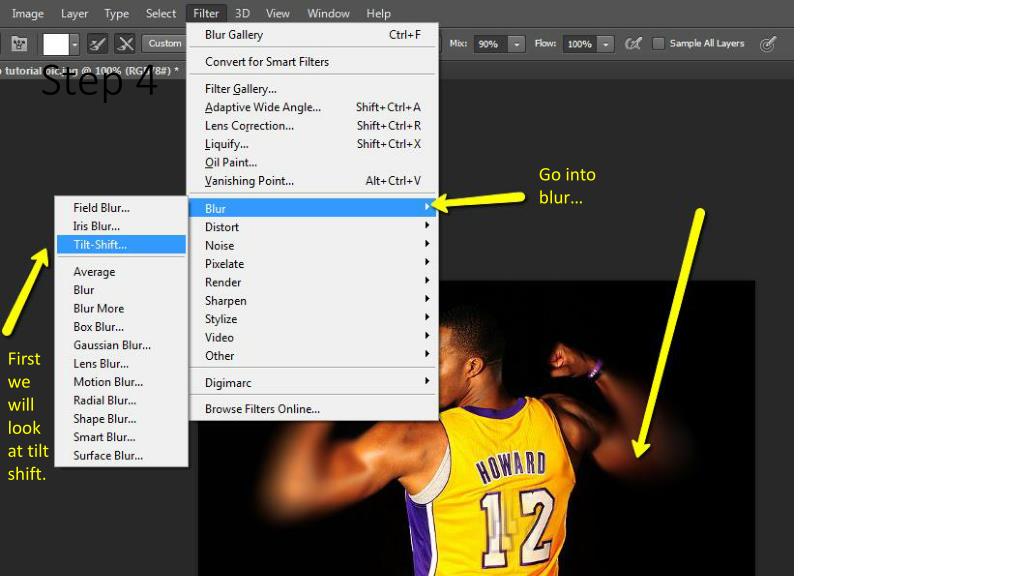Screen dimensions: 1024x576
Task: Choose Lens Correction filter
Action: [313, 125]
